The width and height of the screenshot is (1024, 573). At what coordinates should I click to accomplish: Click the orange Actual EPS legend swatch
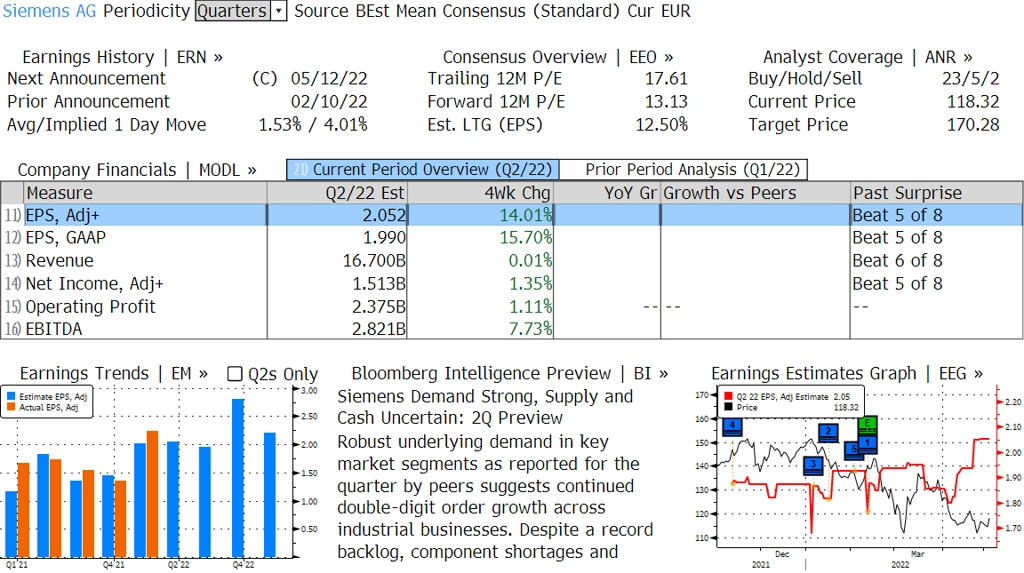pyautogui.click(x=11, y=407)
